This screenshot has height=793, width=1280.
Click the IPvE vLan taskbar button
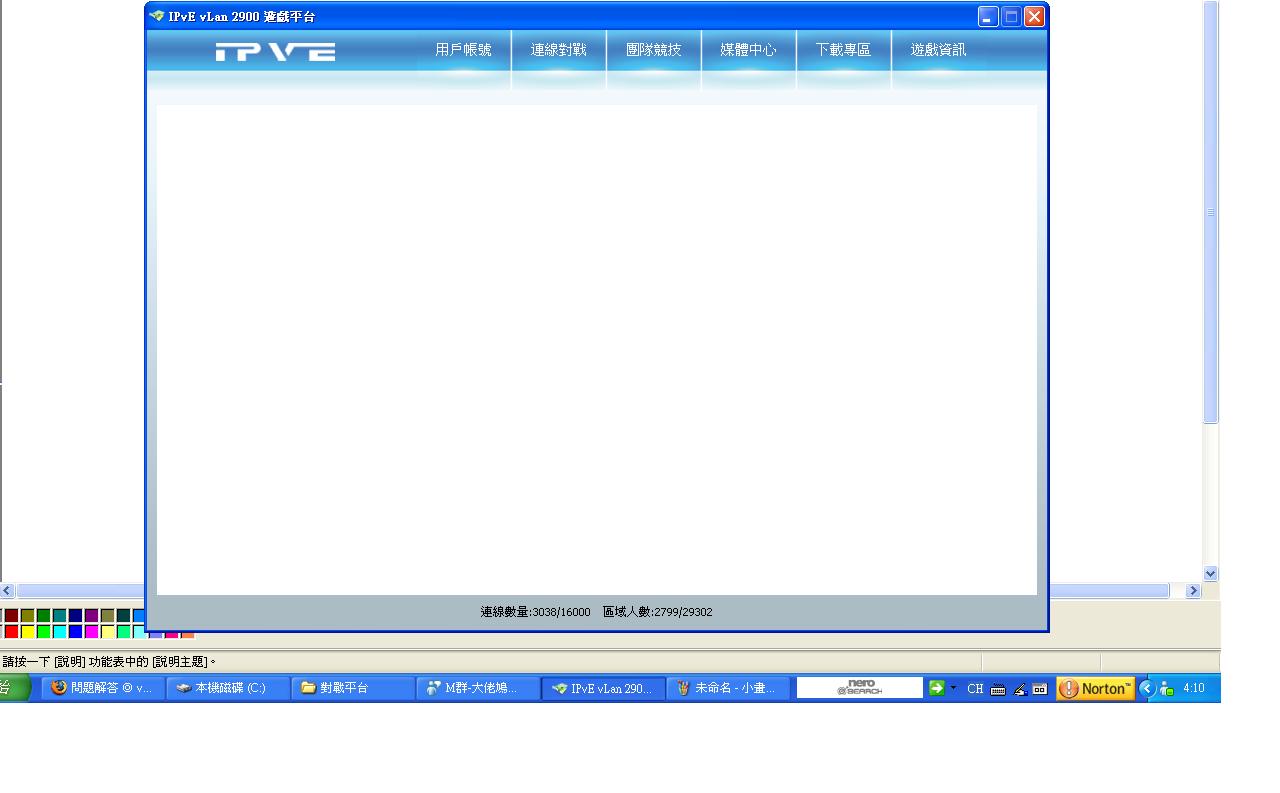[603, 688]
